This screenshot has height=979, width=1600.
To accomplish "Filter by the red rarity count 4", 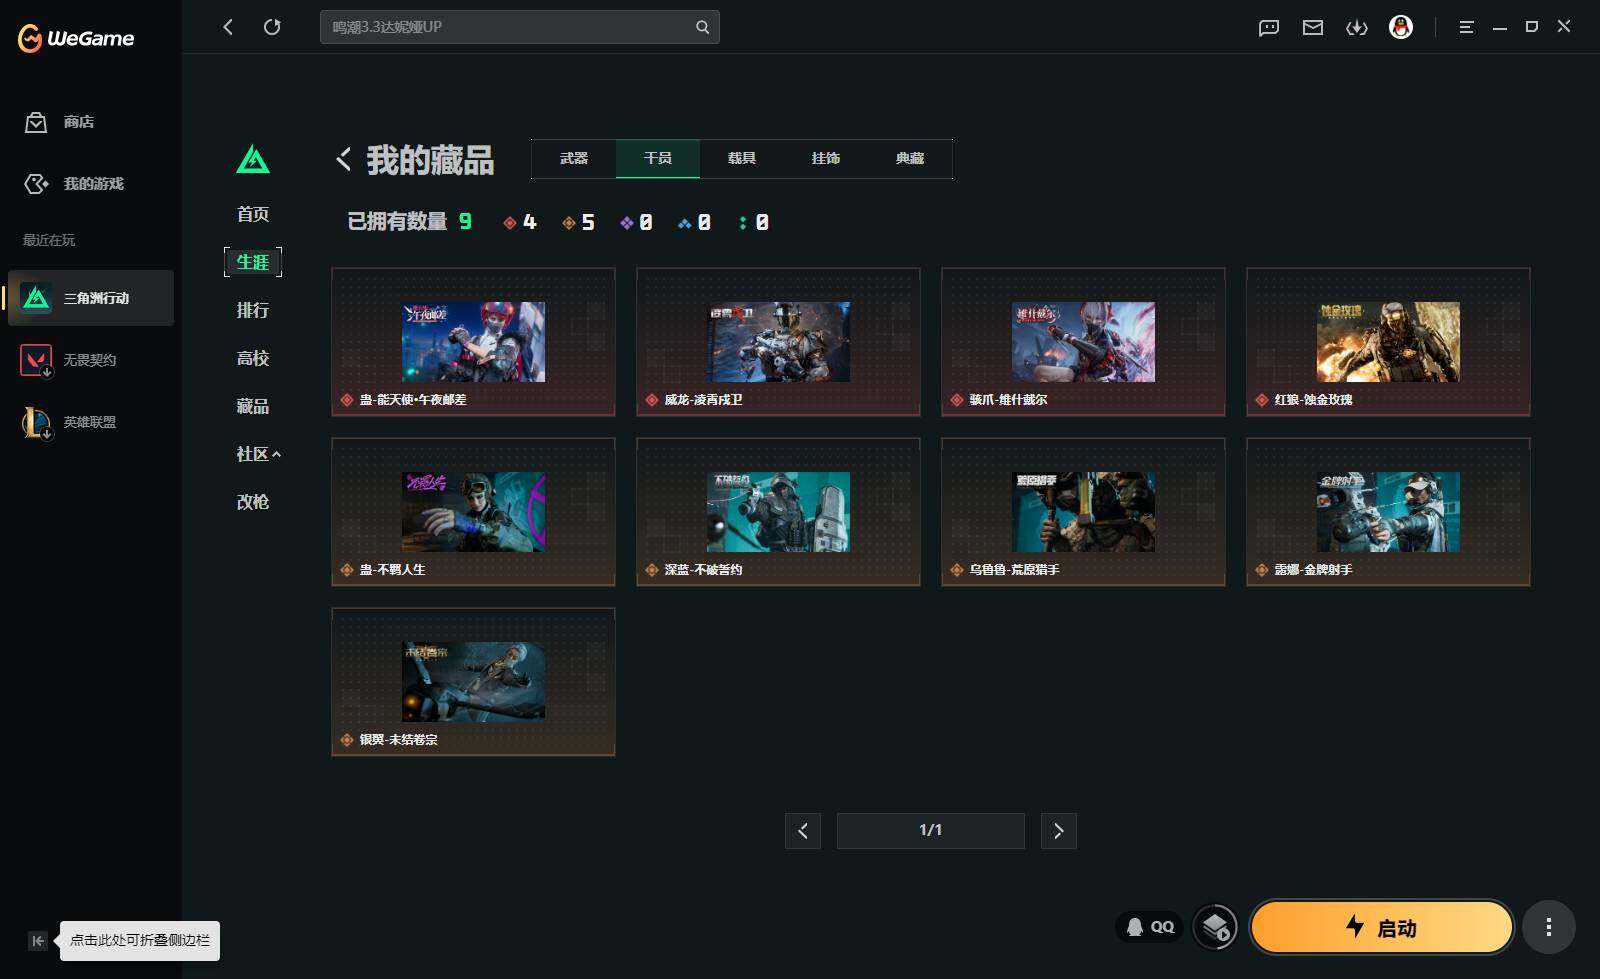I will coord(520,222).
